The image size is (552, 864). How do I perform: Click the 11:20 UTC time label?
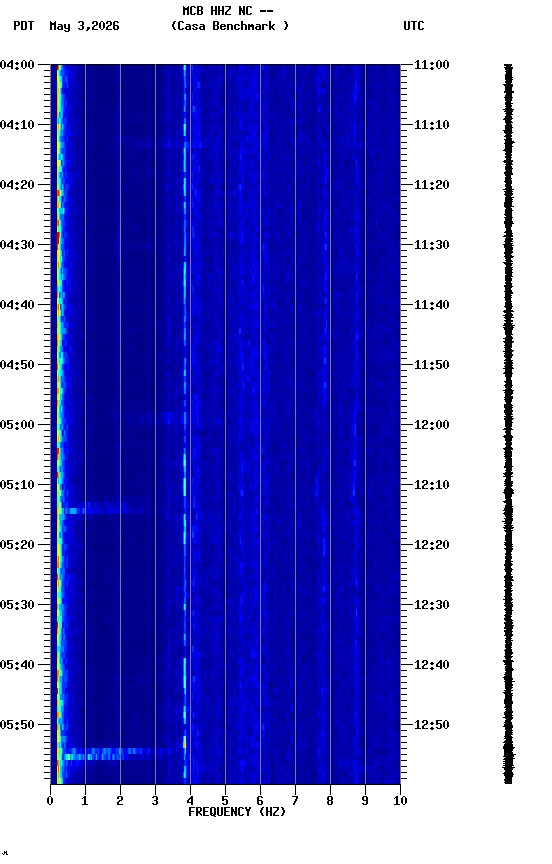(432, 185)
